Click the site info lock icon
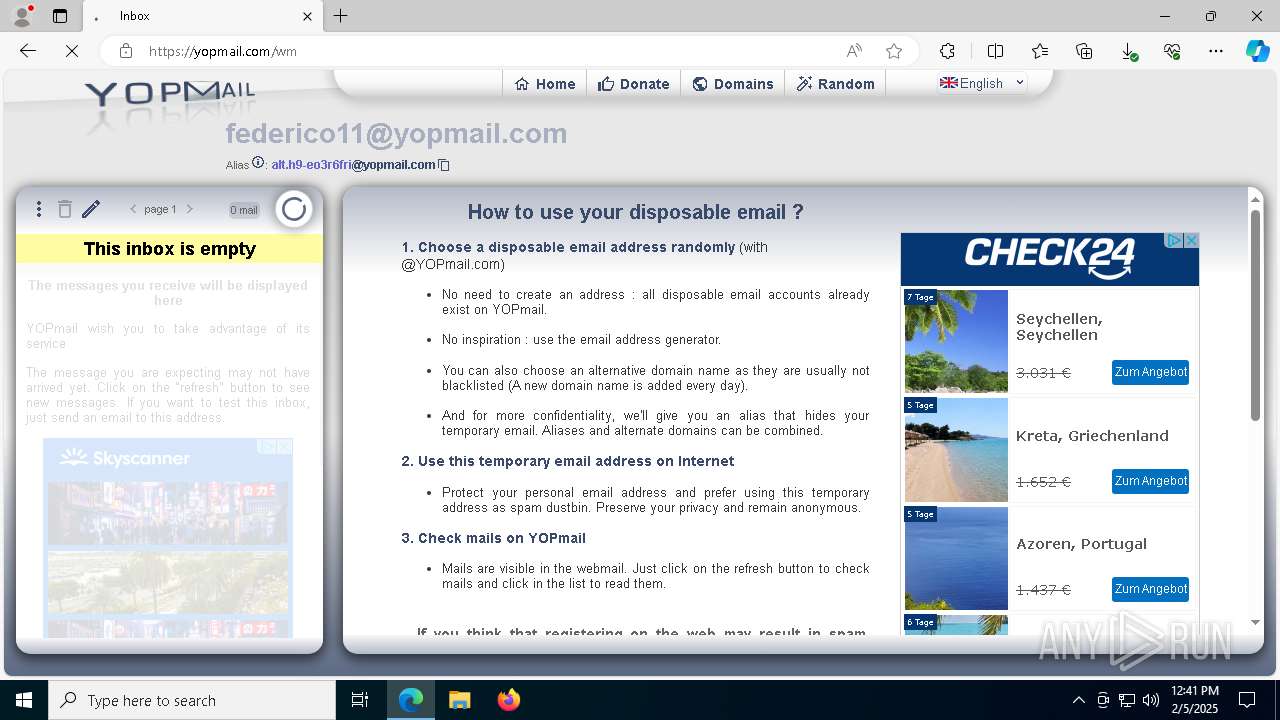Image resolution: width=1280 pixels, height=720 pixels. (125, 51)
